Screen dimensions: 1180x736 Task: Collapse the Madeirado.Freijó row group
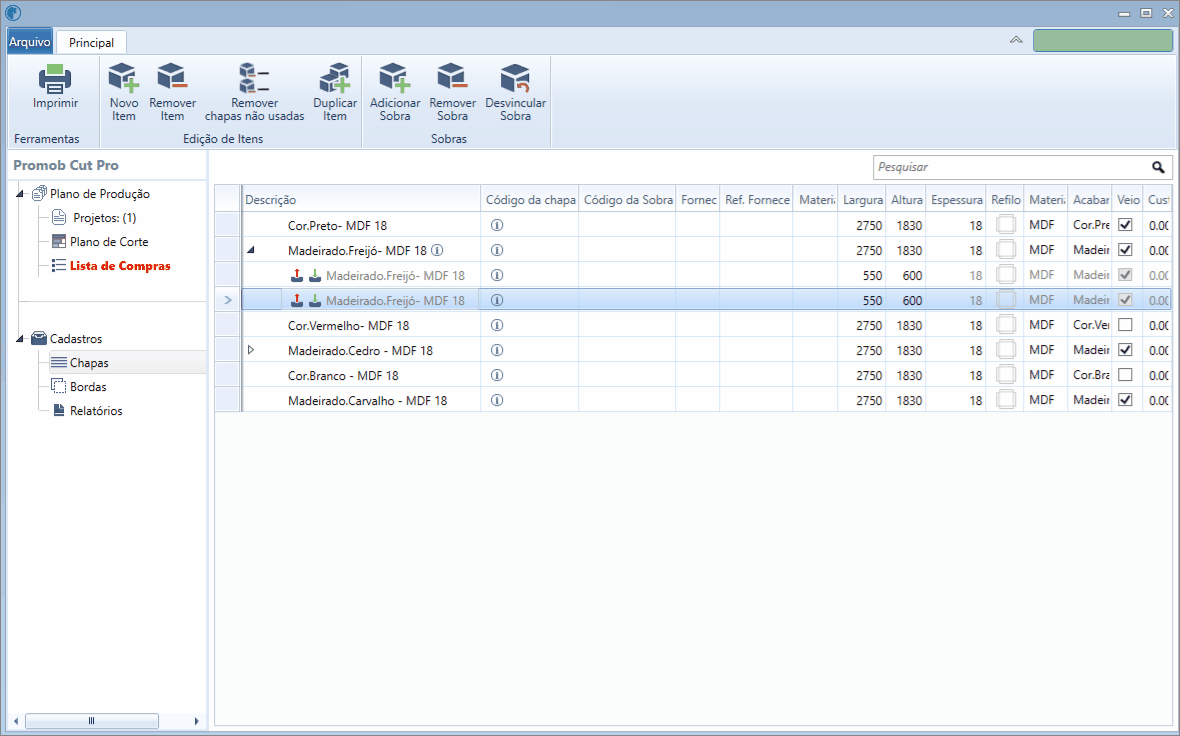251,250
